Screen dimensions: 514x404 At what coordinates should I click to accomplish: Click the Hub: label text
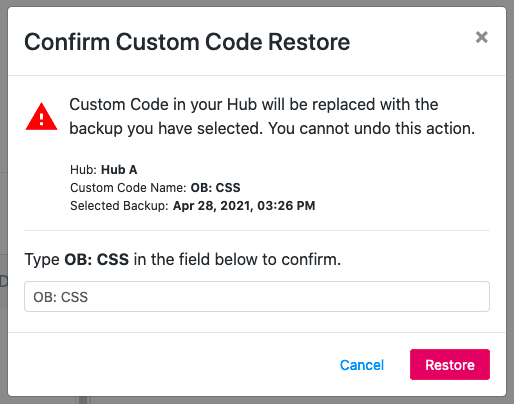pos(83,170)
